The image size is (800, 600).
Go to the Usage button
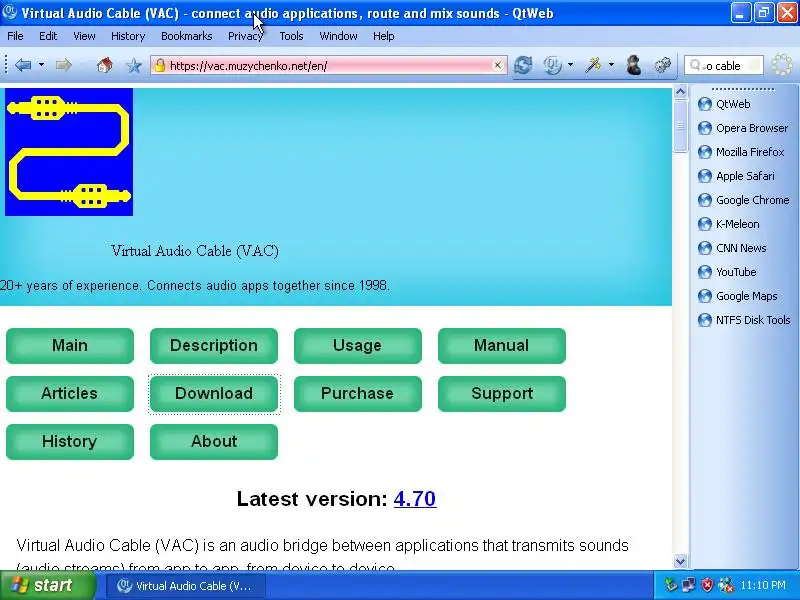pyautogui.click(x=358, y=346)
